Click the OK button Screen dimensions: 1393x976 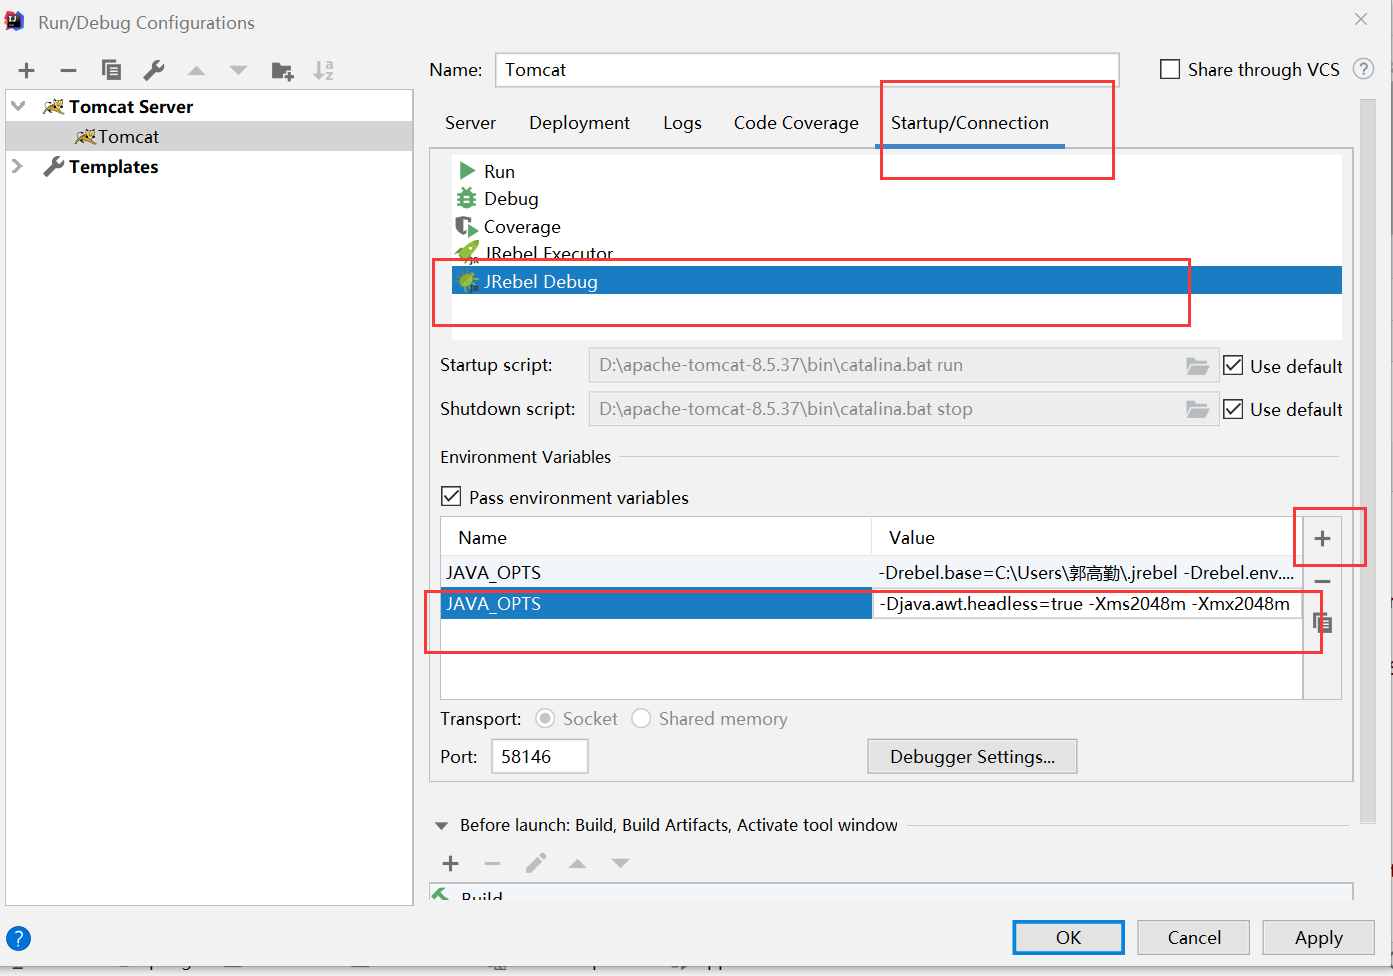1068,937
